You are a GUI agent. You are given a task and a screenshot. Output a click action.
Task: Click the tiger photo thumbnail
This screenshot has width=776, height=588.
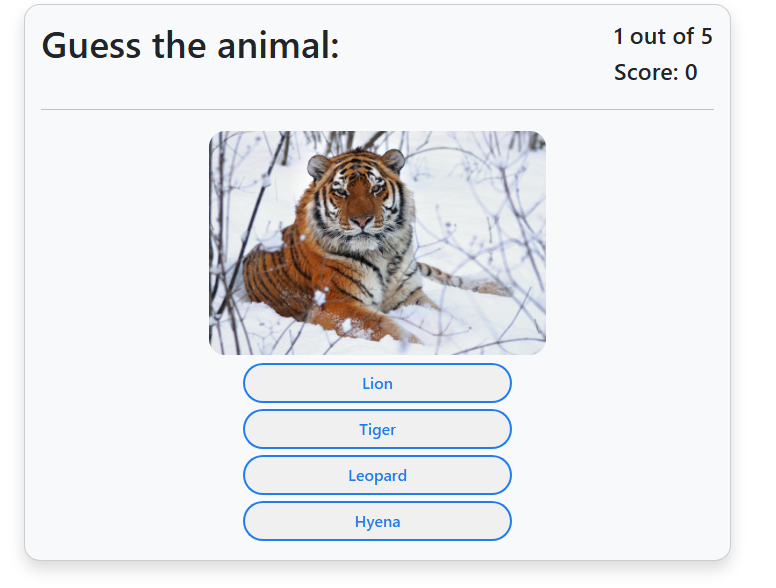(377, 243)
